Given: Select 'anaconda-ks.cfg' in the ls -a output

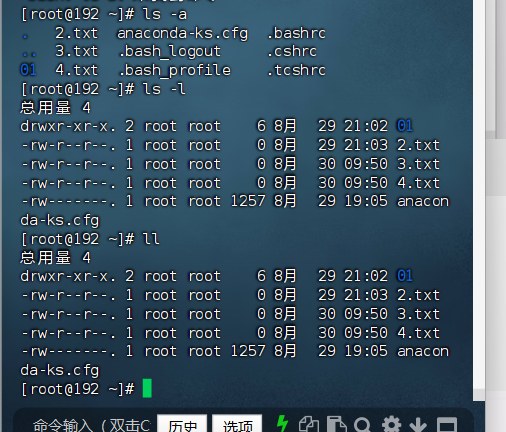Looking at the screenshot, I should [x=183, y=34].
